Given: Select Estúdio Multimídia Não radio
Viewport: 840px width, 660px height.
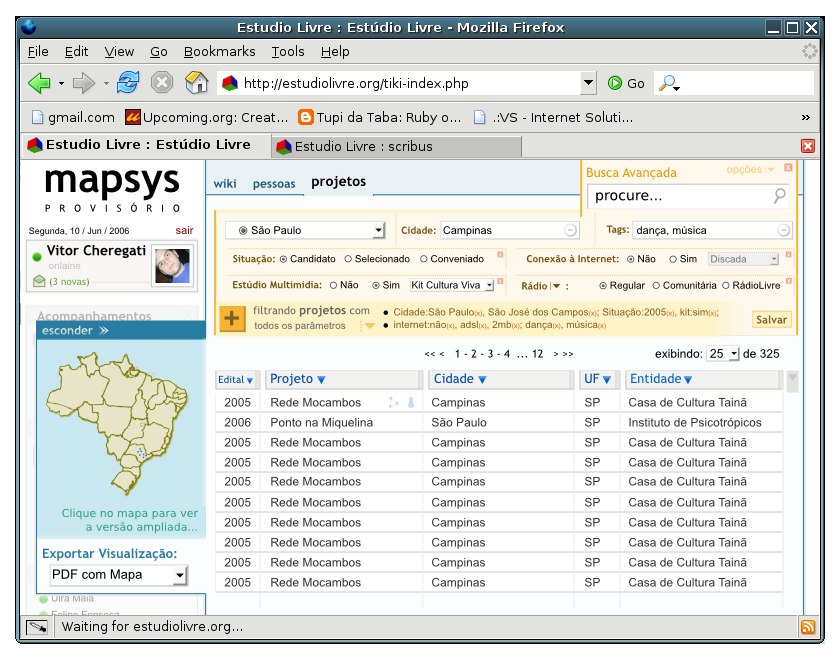Looking at the screenshot, I should coord(333,286).
